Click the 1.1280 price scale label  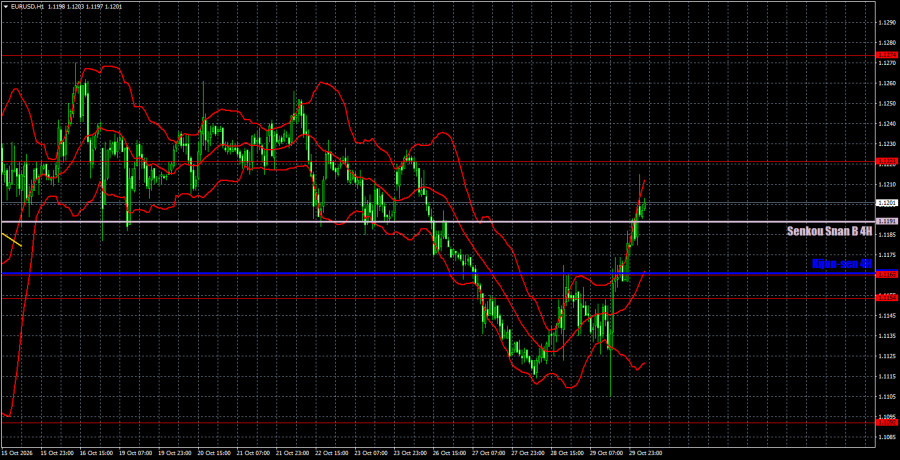click(x=887, y=43)
